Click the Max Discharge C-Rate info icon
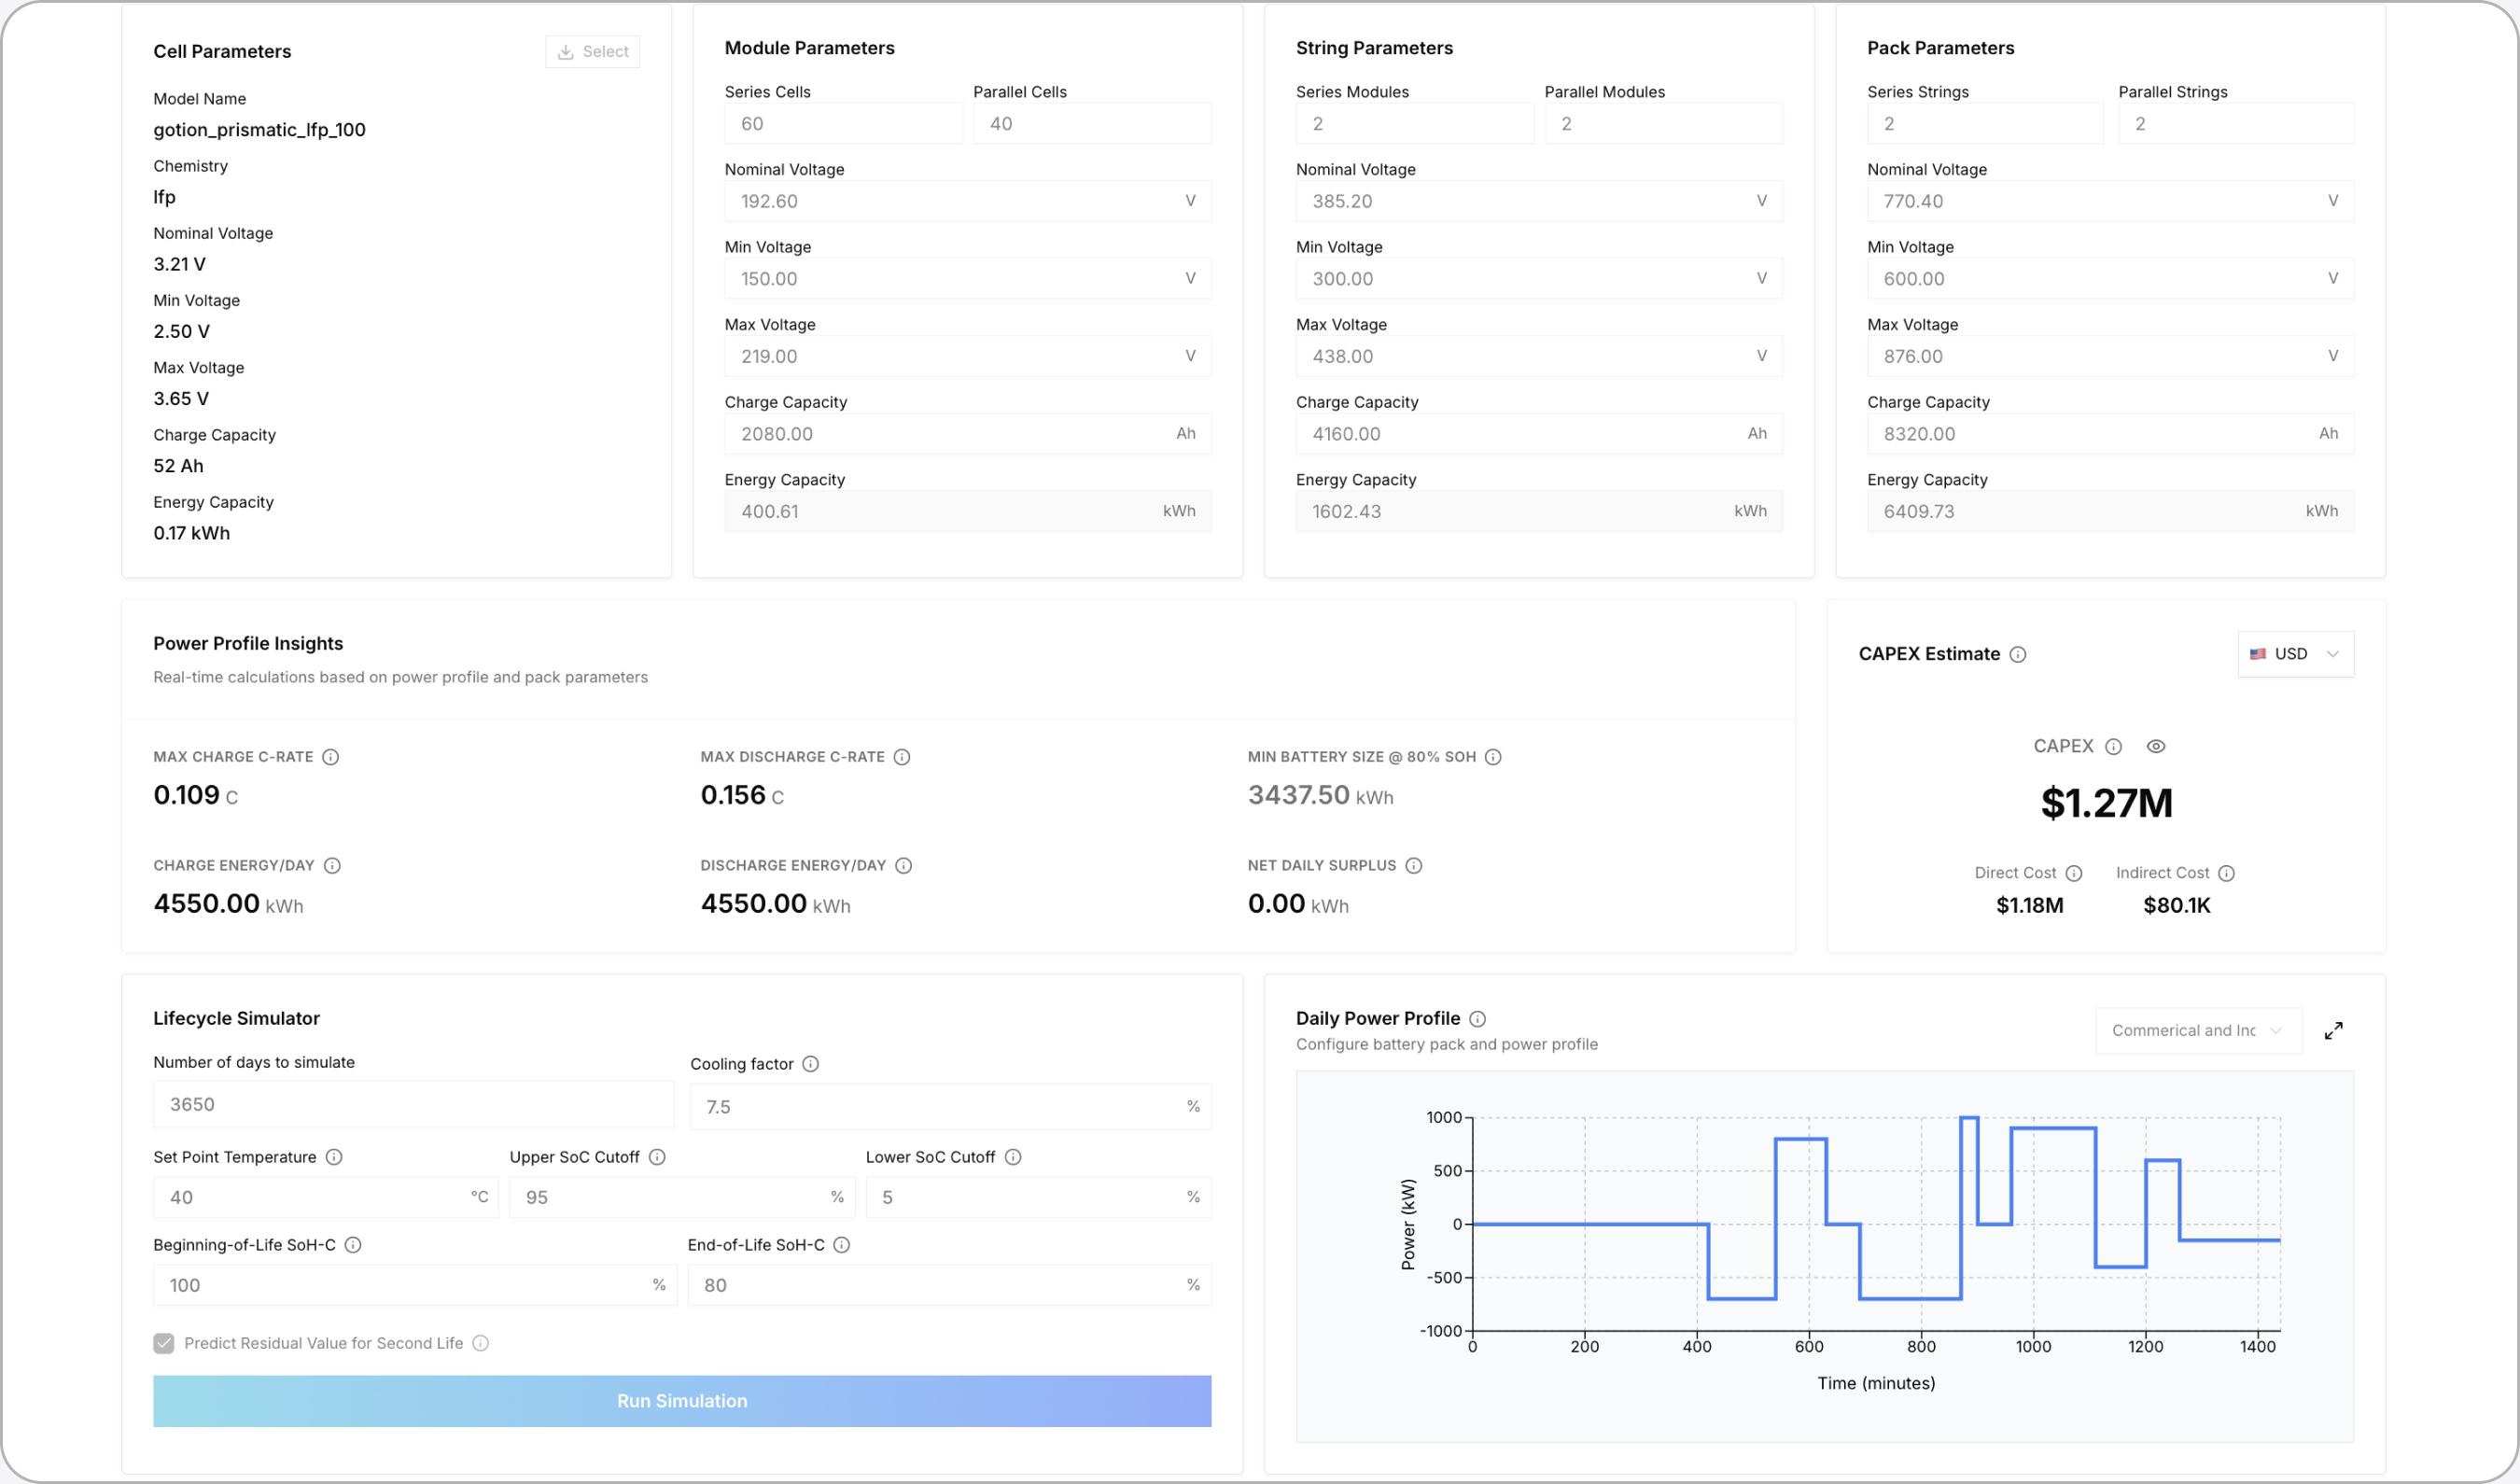The height and width of the screenshot is (1484, 2520). (902, 757)
